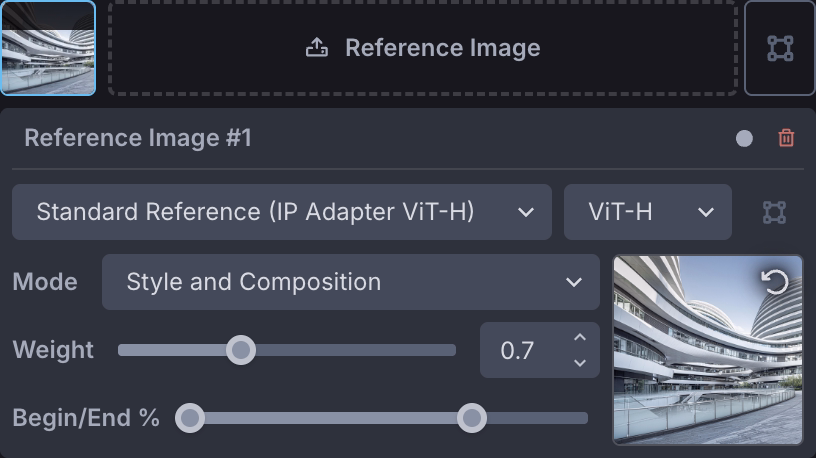Toggle the Reference Image #1 enable dot

click(744, 139)
